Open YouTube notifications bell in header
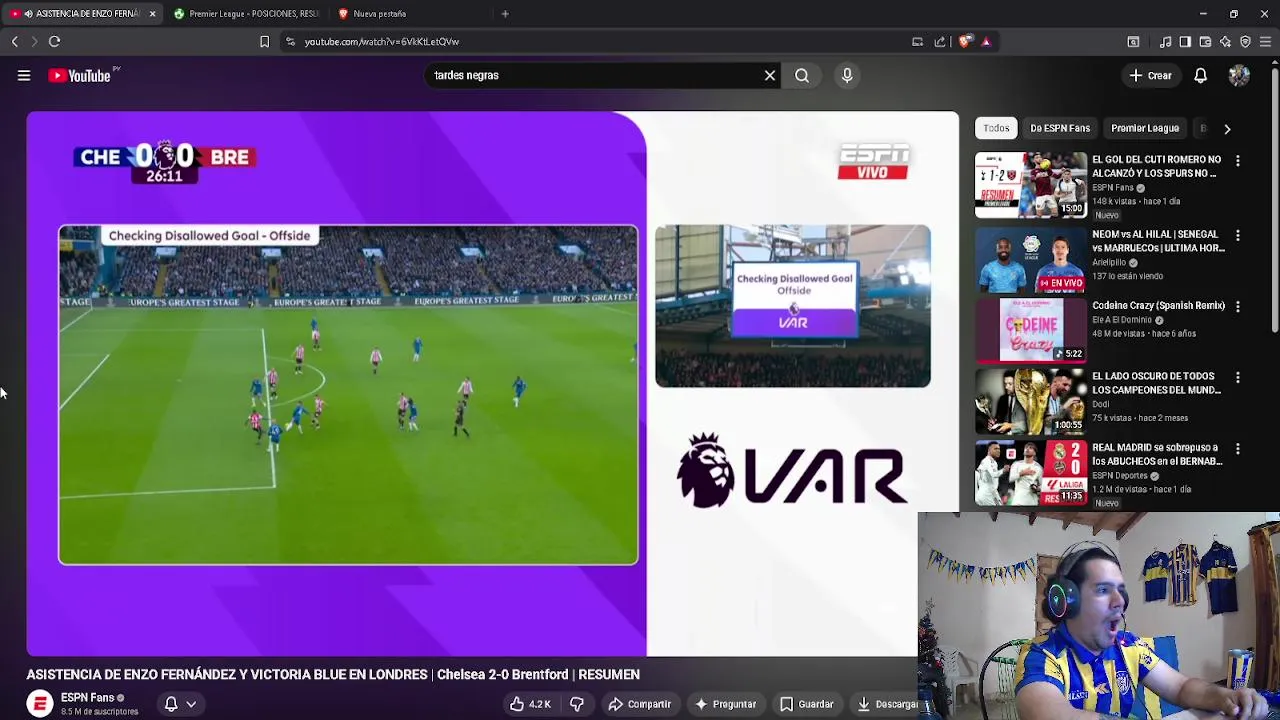 pos(1201,75)
